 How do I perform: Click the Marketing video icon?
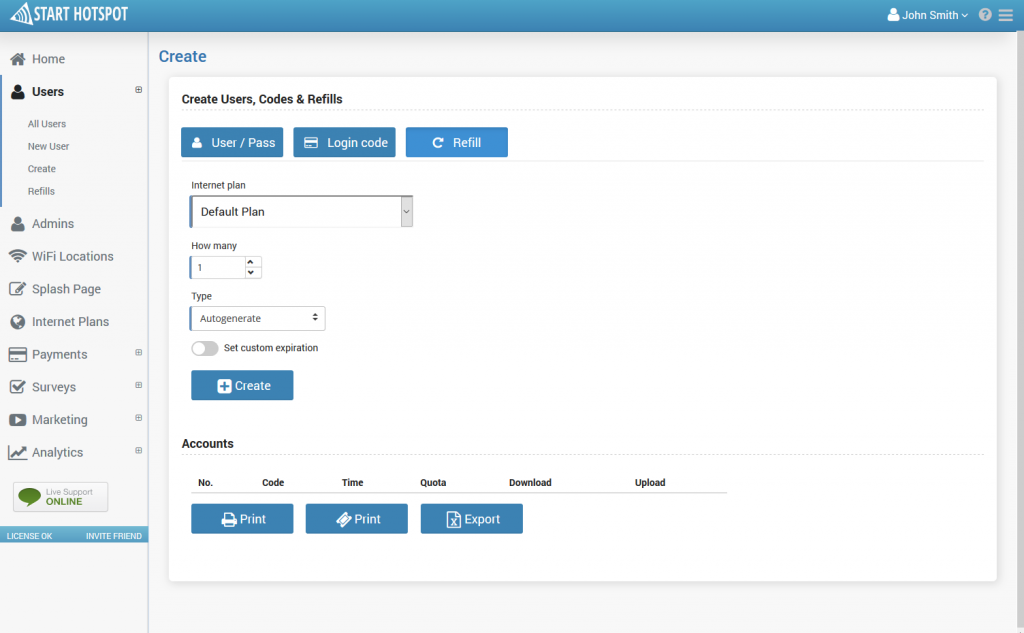18,419
